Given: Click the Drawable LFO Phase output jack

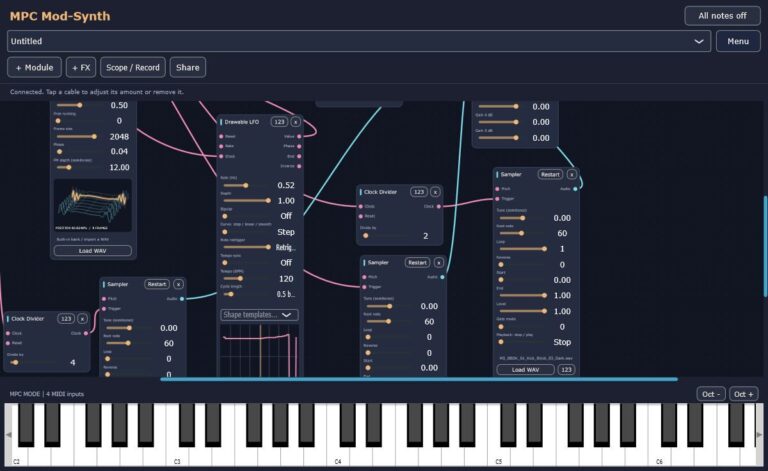Looking at the screenshot, I should 299,146.
